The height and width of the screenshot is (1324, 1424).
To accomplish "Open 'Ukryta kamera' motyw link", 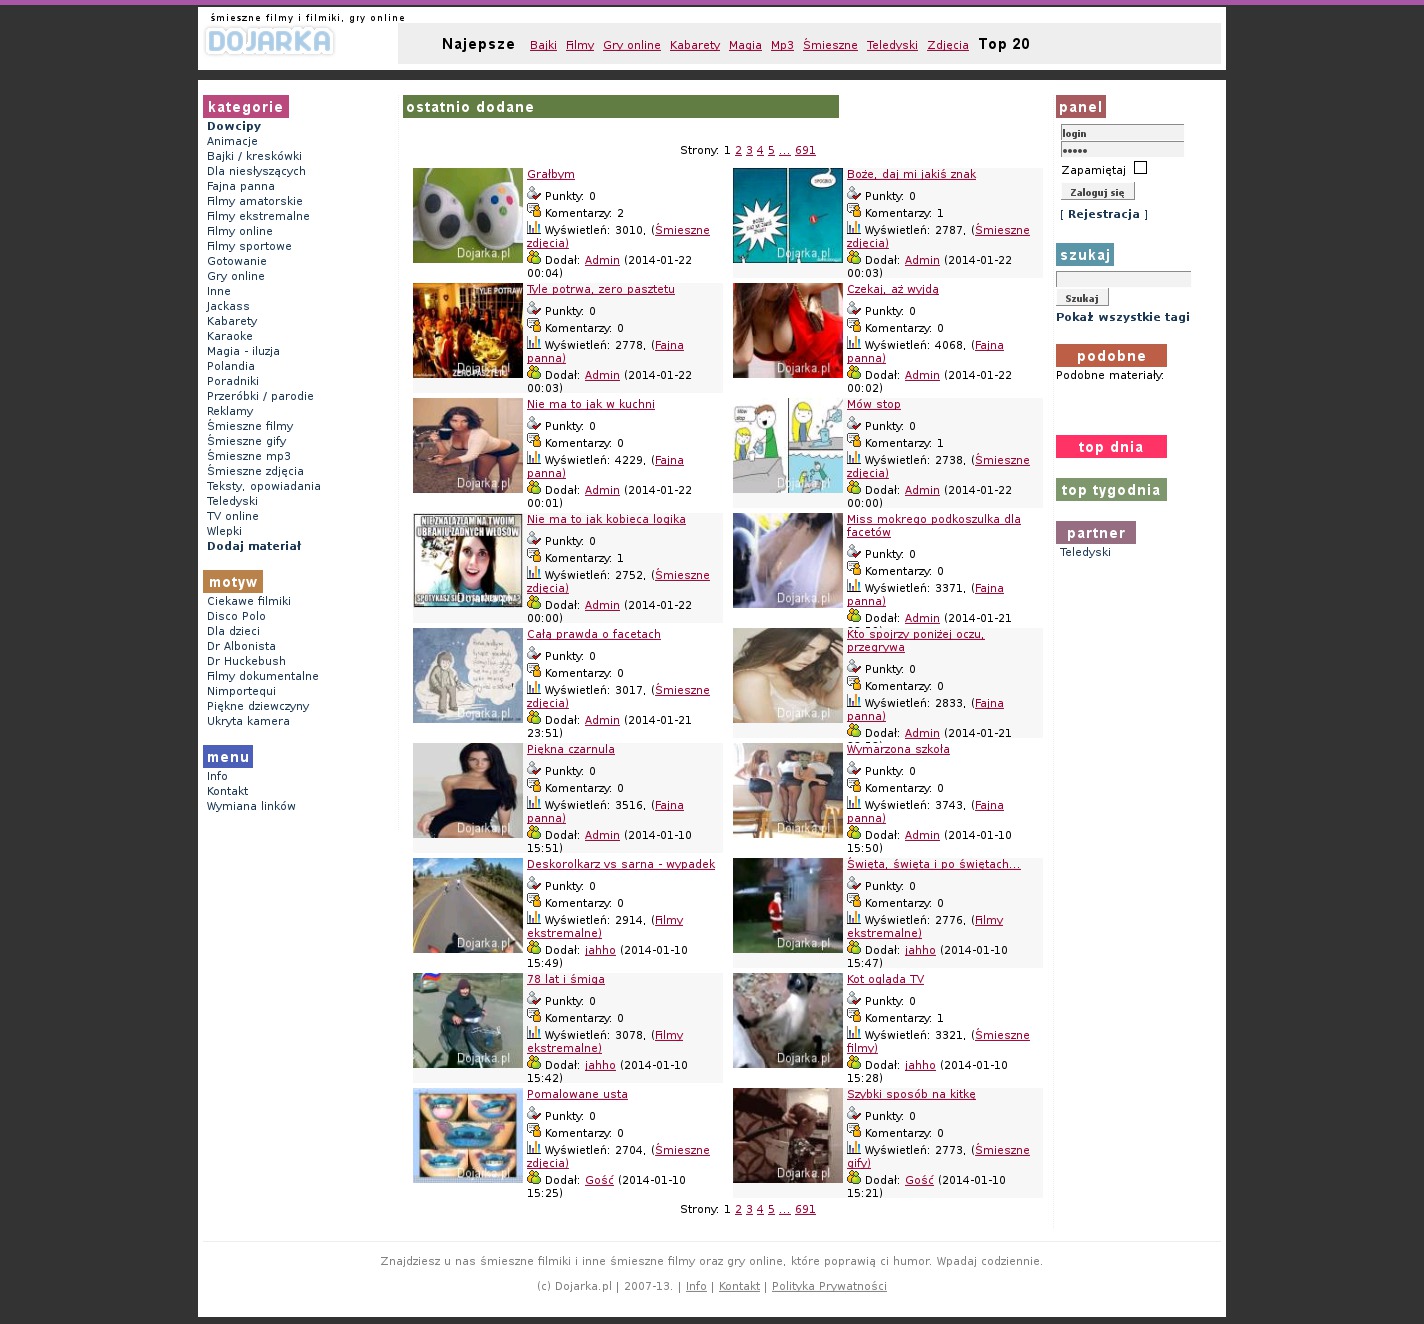I will click(248, 721).
